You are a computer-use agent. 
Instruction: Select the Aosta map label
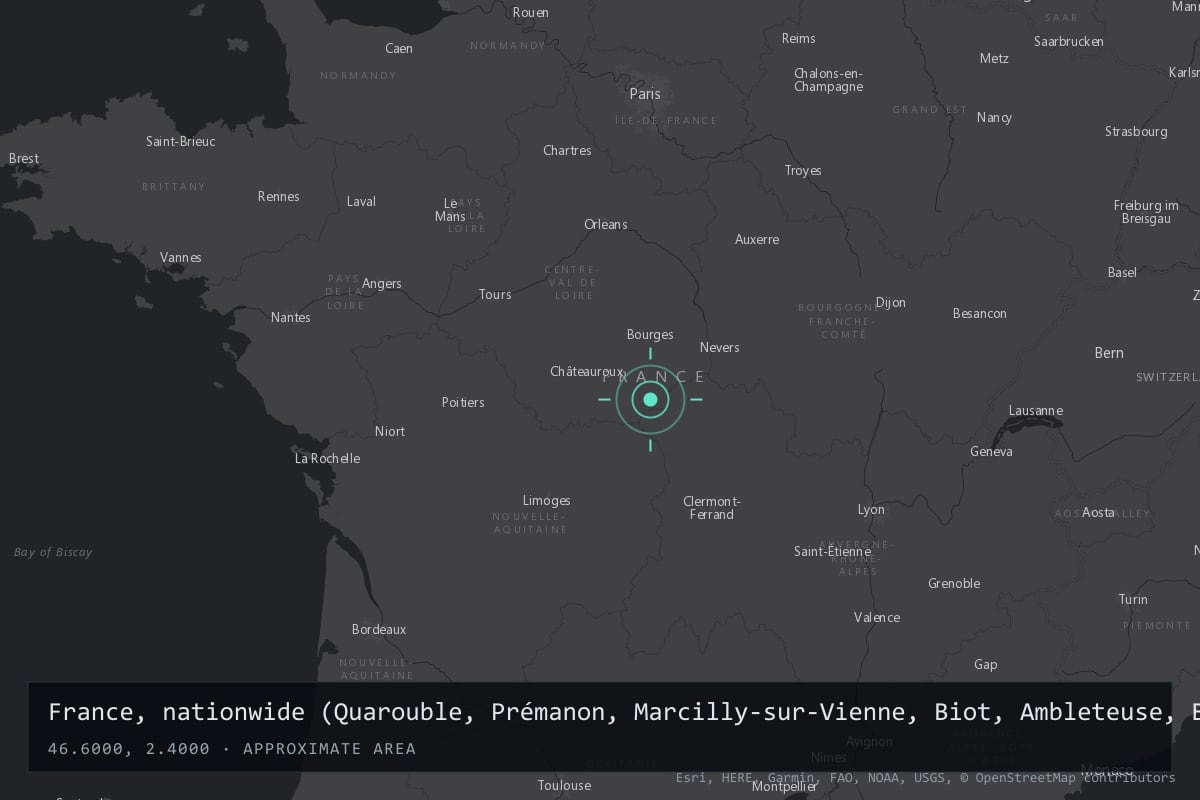click(1098, 512)
